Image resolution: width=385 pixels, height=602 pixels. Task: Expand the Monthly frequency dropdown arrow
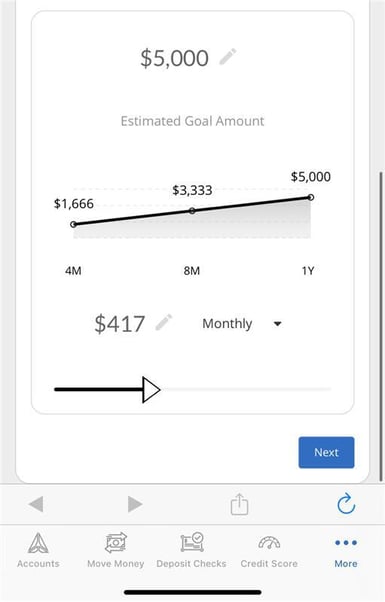tap(278, 324)
